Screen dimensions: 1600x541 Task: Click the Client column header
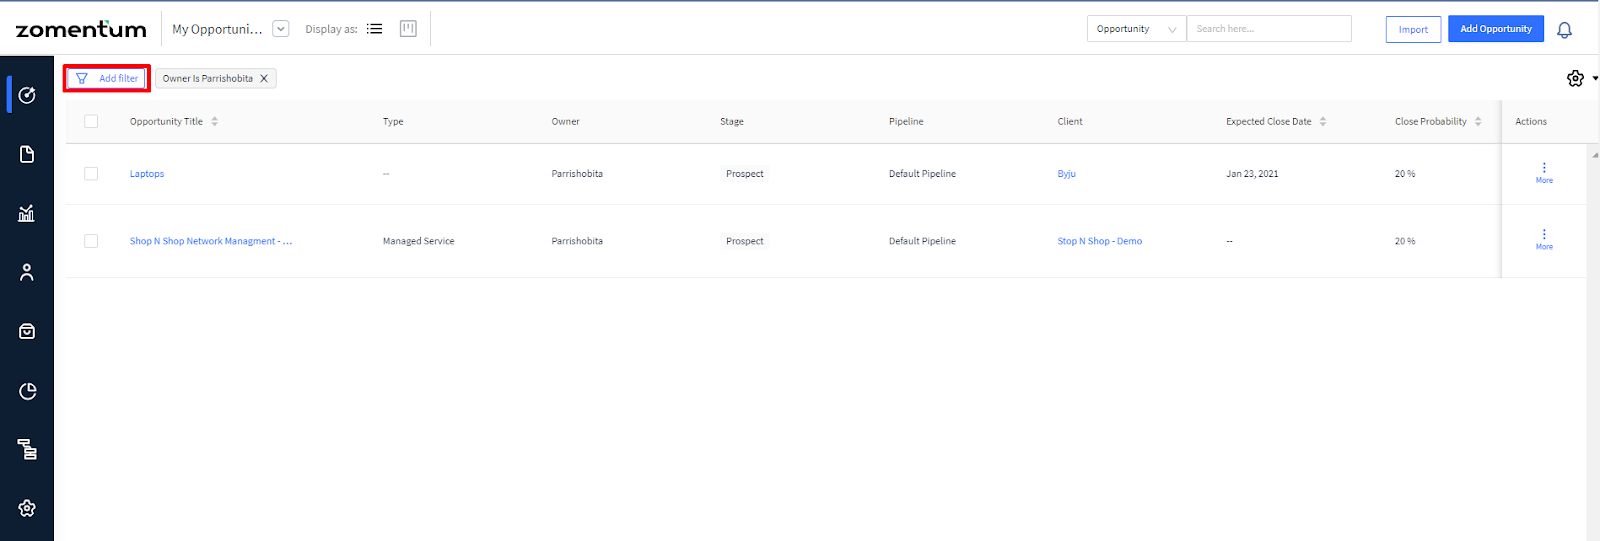[1070, 121]
